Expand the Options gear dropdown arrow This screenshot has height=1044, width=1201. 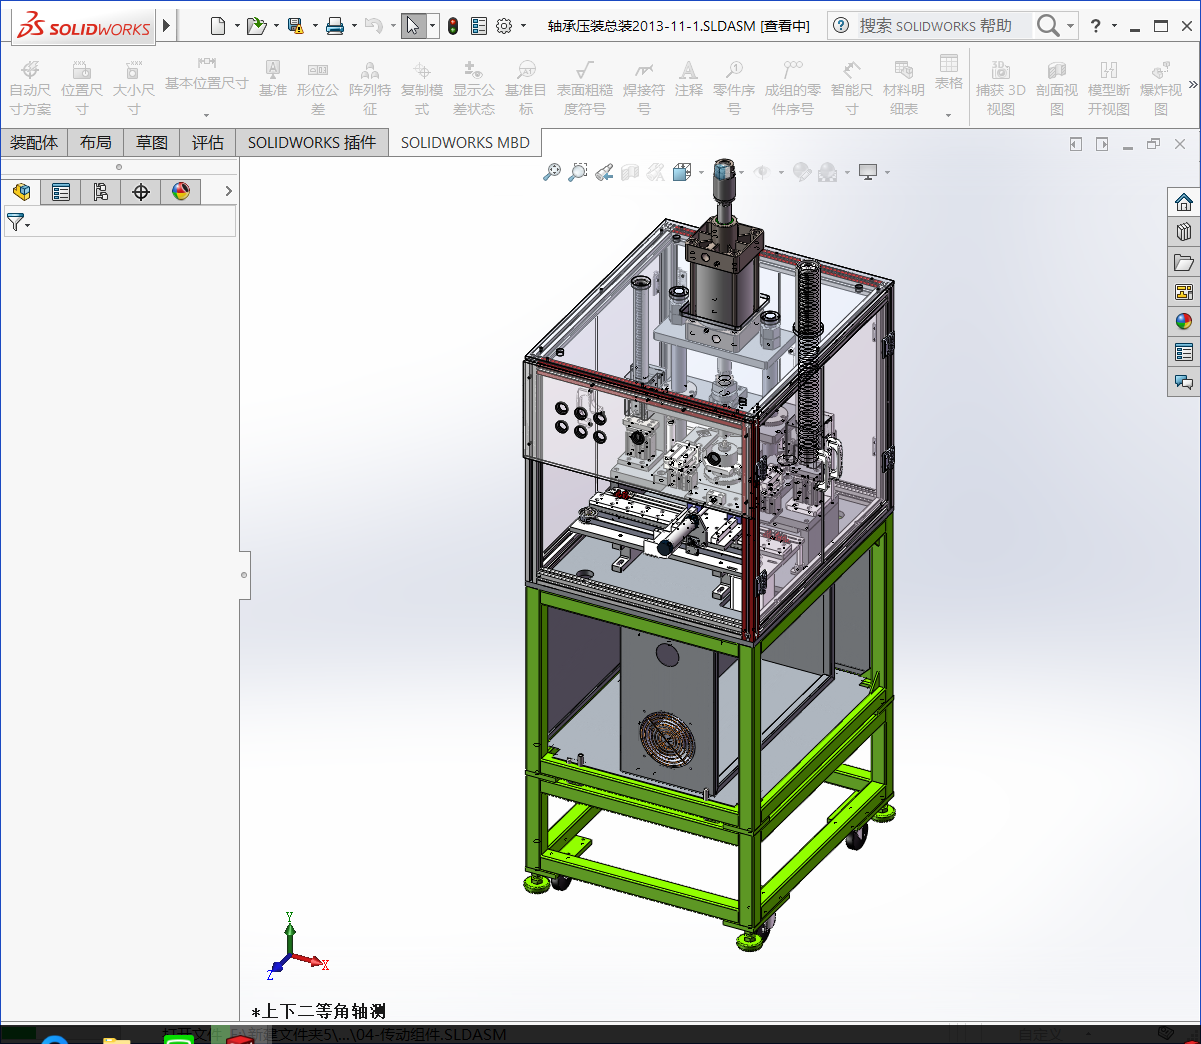pyautogui.click(x=523, y=26)
